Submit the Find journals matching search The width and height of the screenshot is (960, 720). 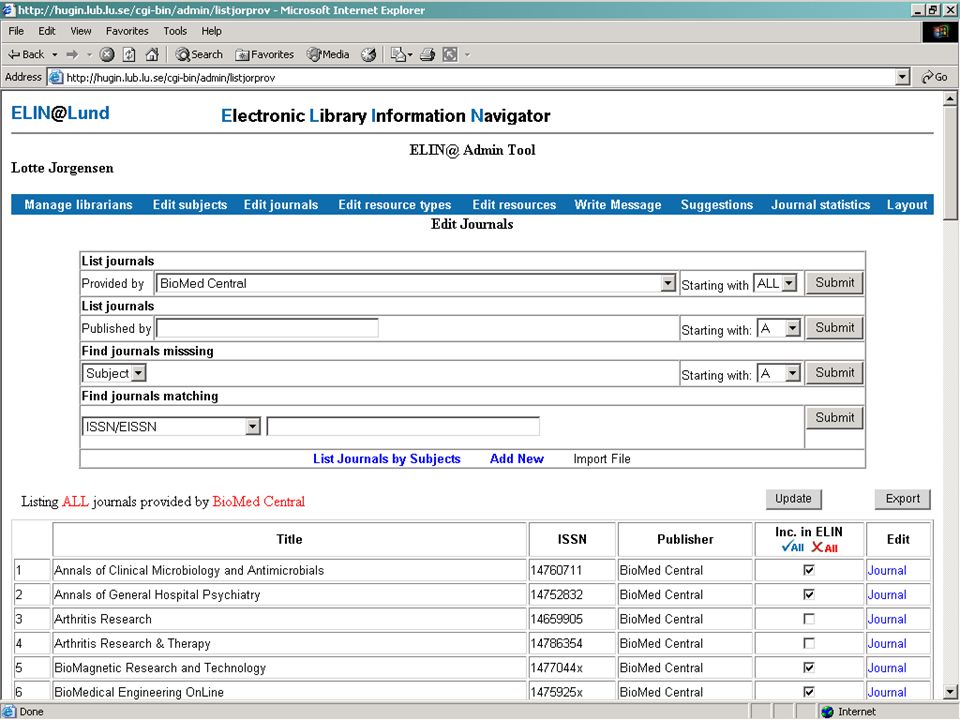click(834, 418)
